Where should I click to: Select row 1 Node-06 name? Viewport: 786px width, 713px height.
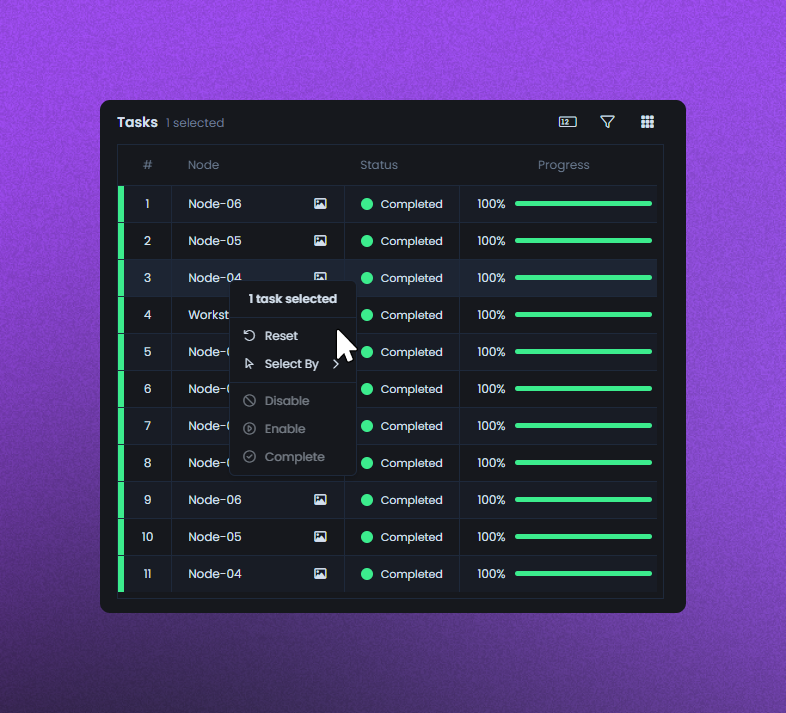[x=215, y=204]
